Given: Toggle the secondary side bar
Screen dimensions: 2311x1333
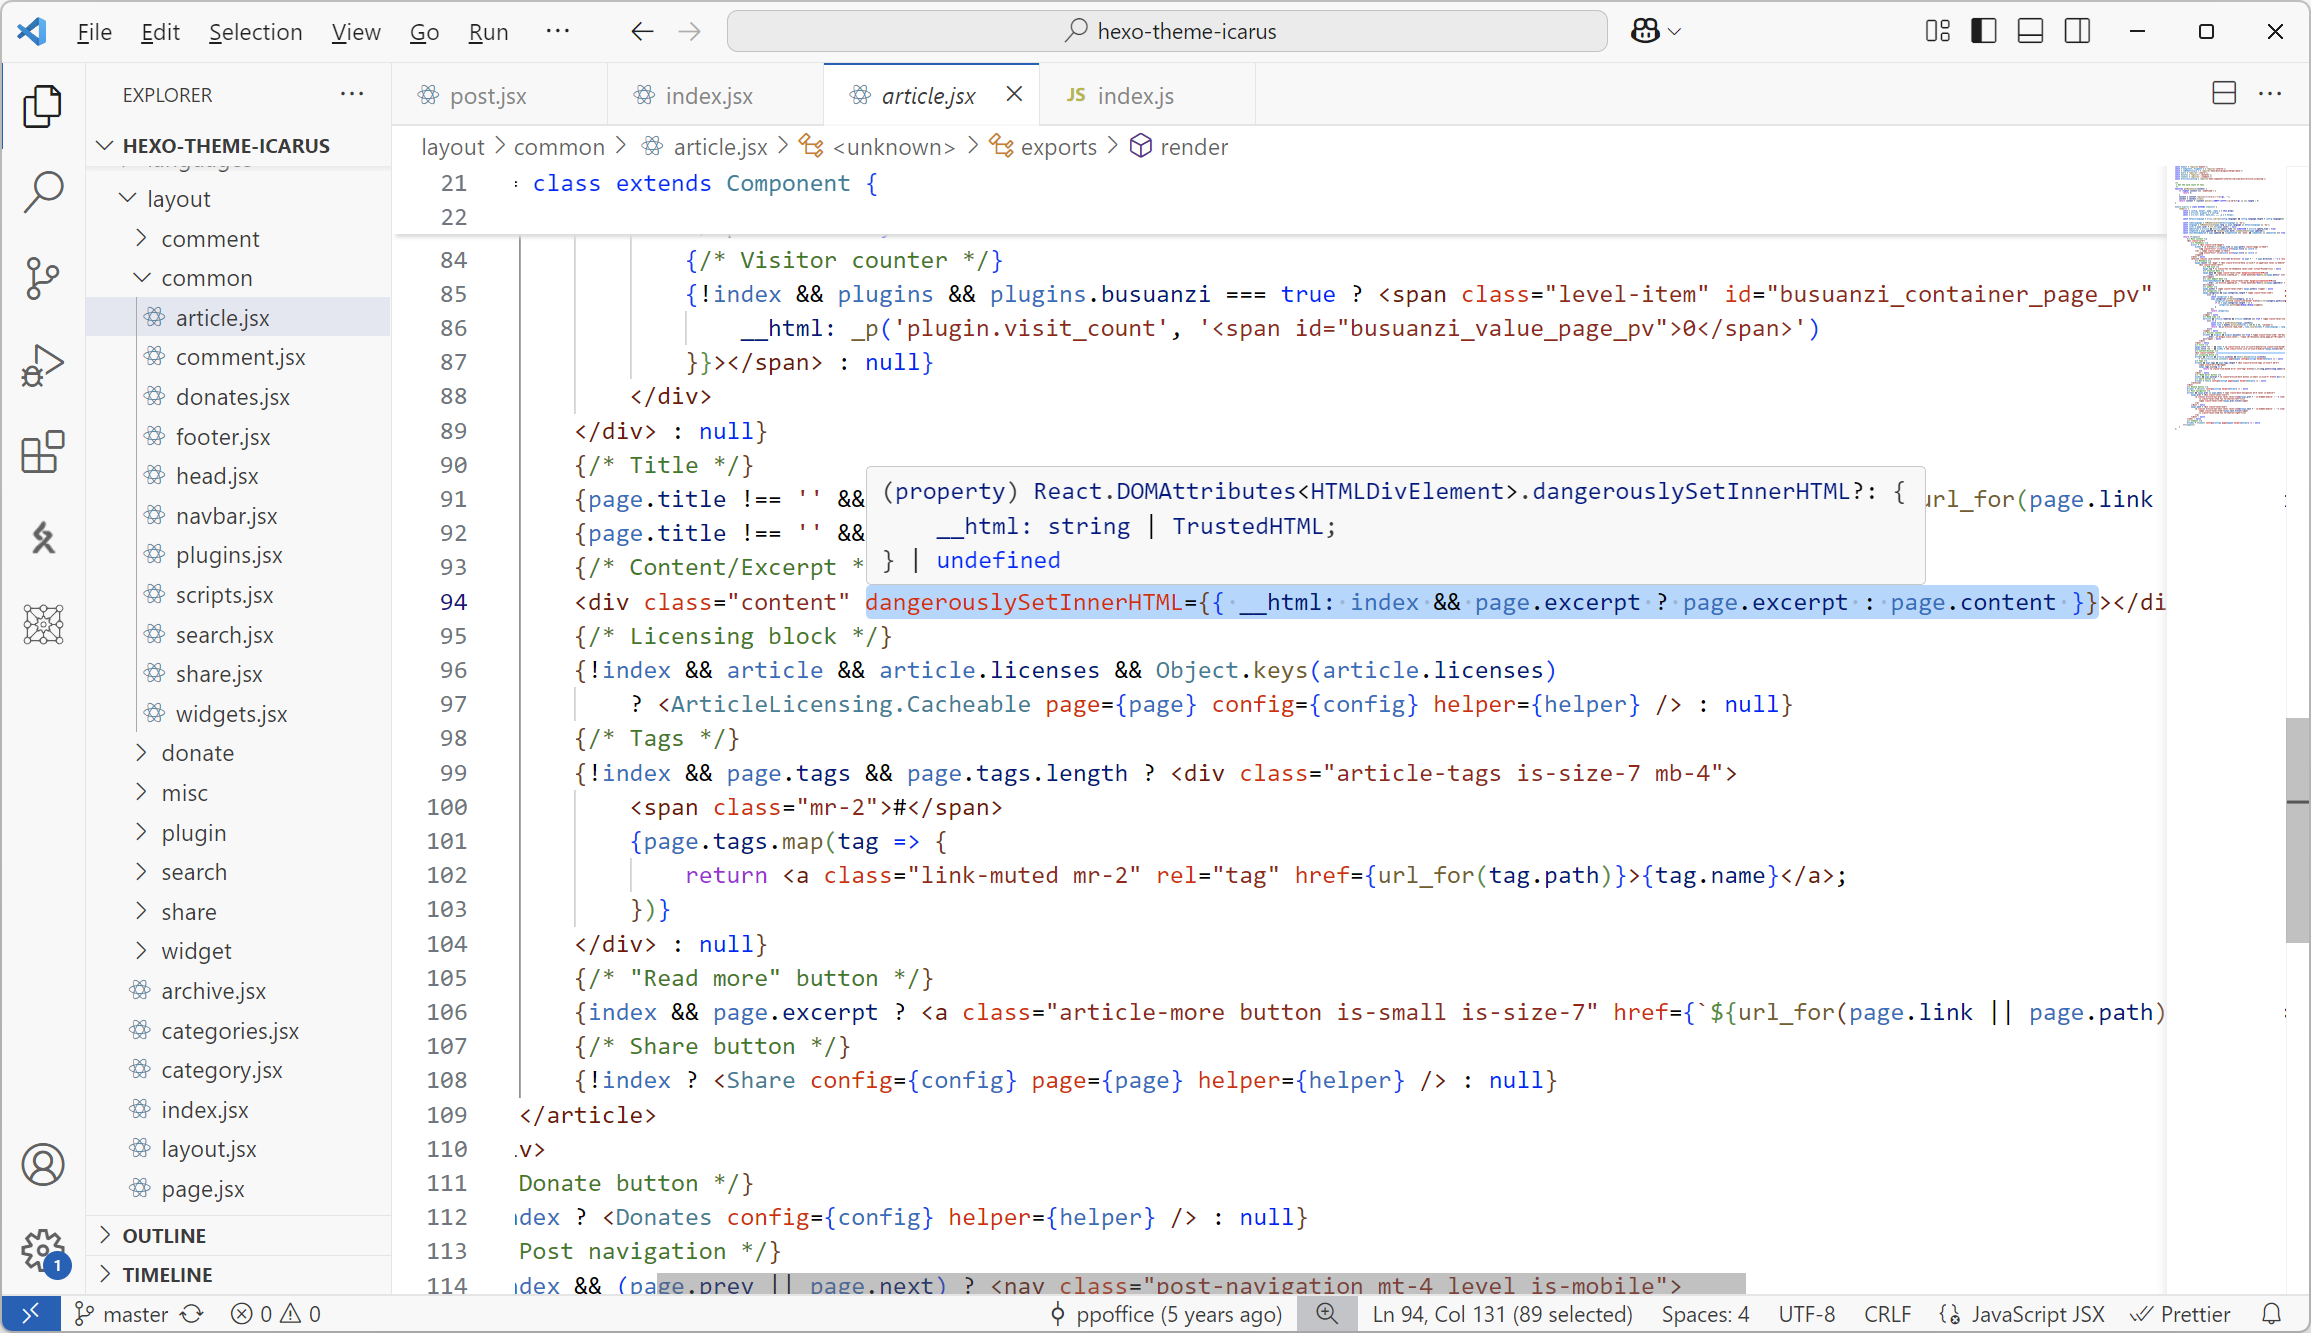Looking at the screenshot, I should 2077,31.
